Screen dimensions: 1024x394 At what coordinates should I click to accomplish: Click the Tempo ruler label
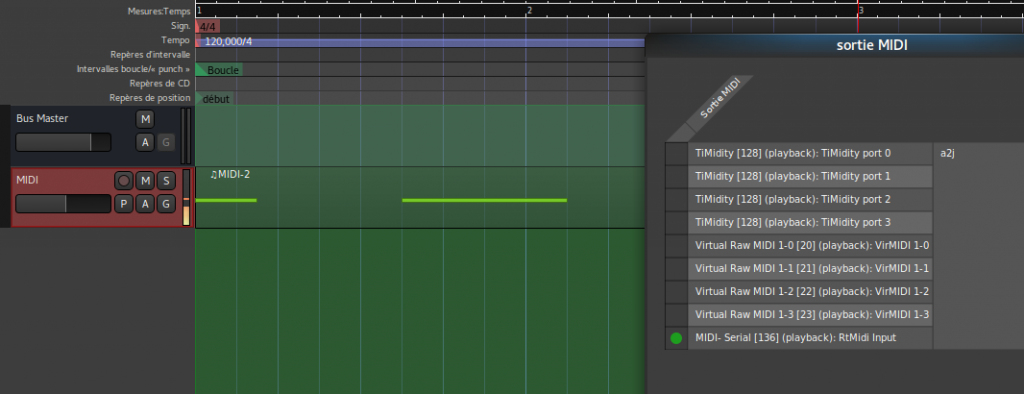(x=176, y=41)
